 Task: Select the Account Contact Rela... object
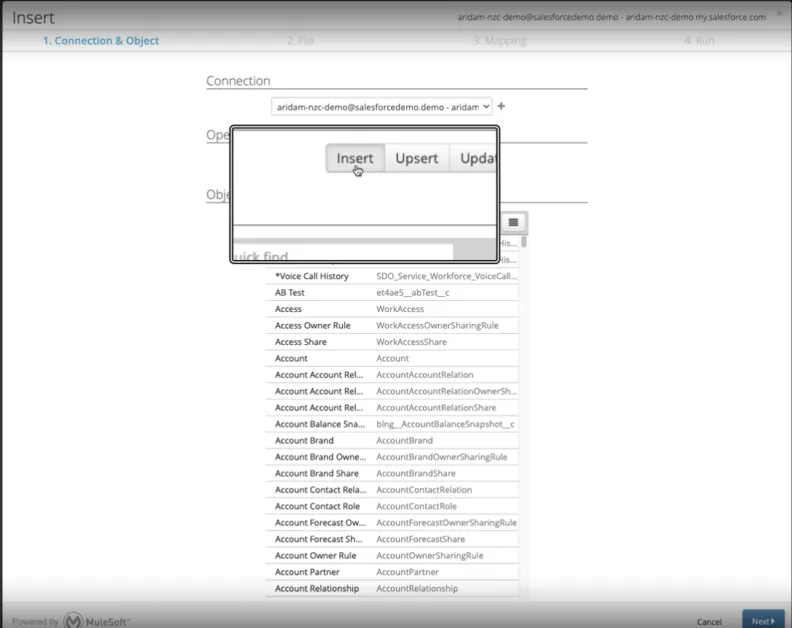pos(392,490)
